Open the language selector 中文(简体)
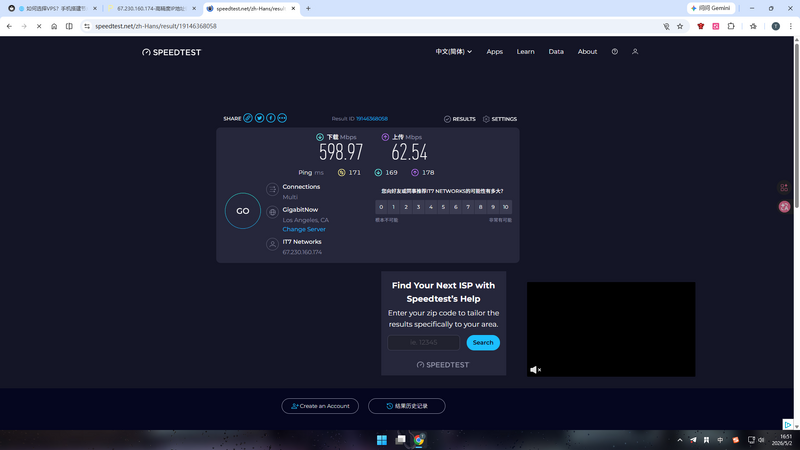The width and height of the screenshot is (800, 450). 454,52
